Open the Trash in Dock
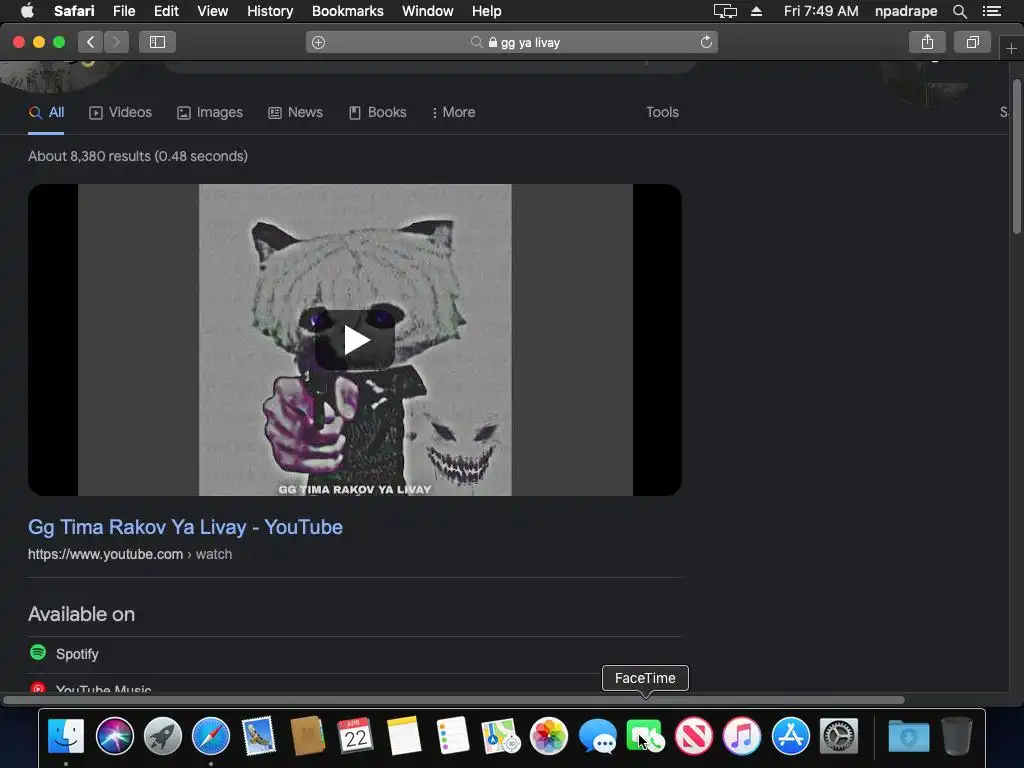 (x=957, y=736)
